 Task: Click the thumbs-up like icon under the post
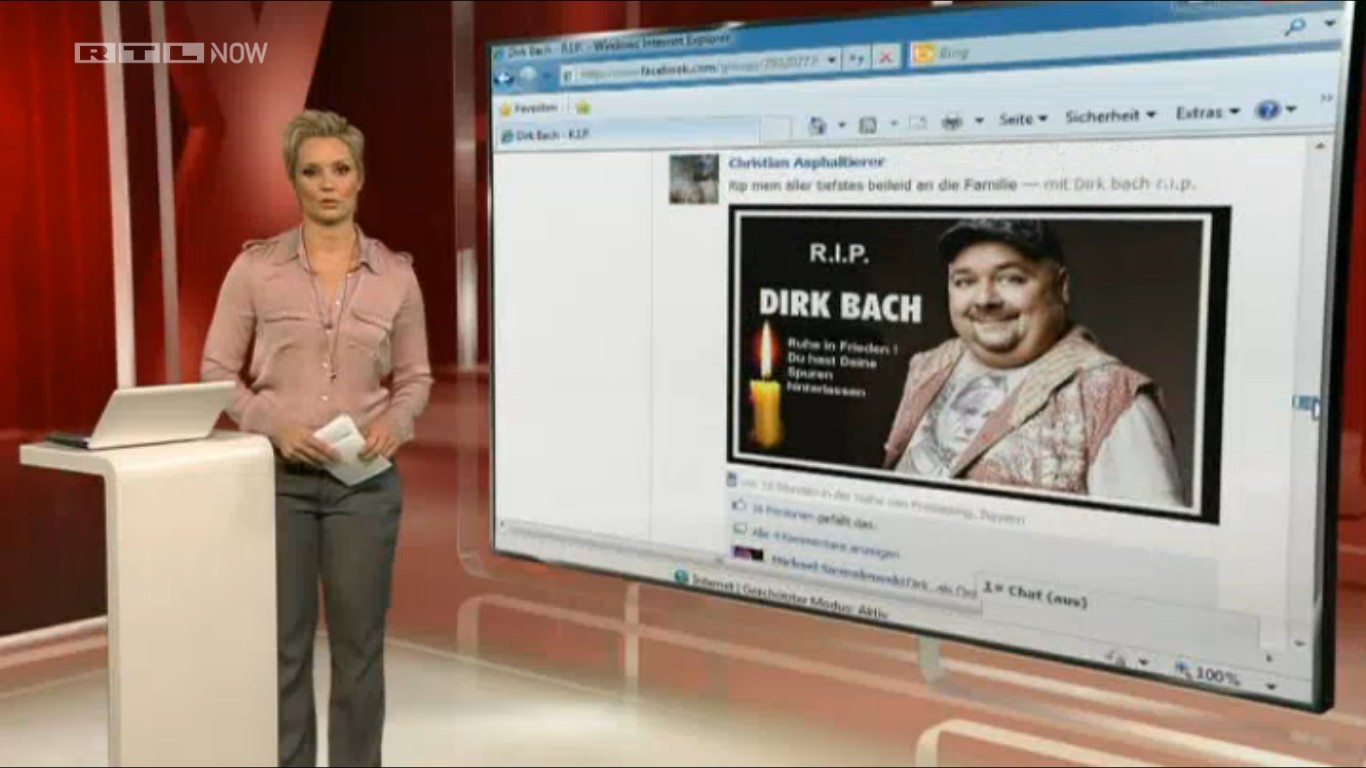(x=739, y=505)
